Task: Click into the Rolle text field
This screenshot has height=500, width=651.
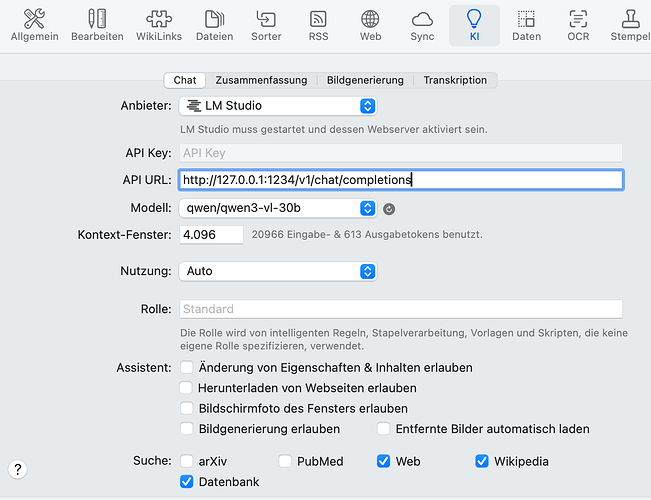Action: tap(400, 309)
